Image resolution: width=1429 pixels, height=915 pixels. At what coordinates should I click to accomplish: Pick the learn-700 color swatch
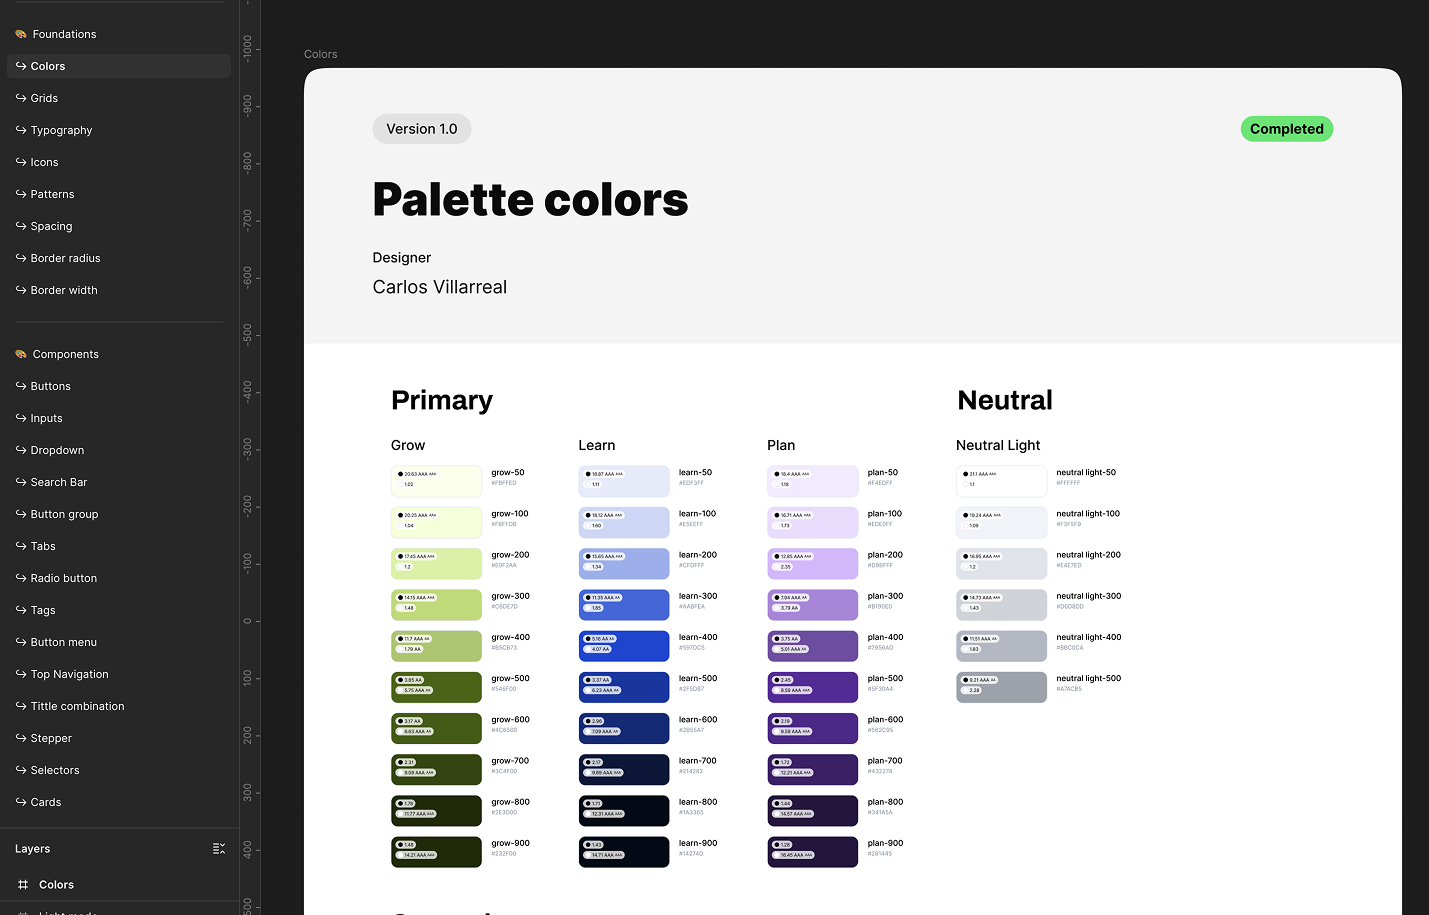tap(624, 769)
